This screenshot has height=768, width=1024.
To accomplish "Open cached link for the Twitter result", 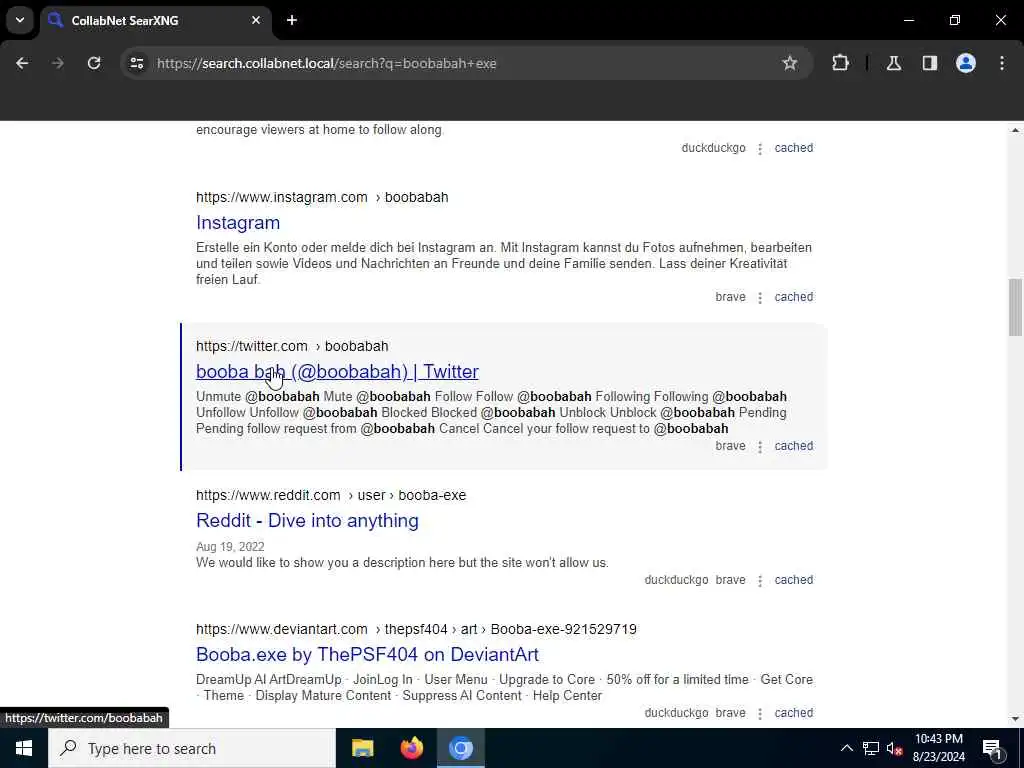I will pyautogui.click(x=793, y=446).
